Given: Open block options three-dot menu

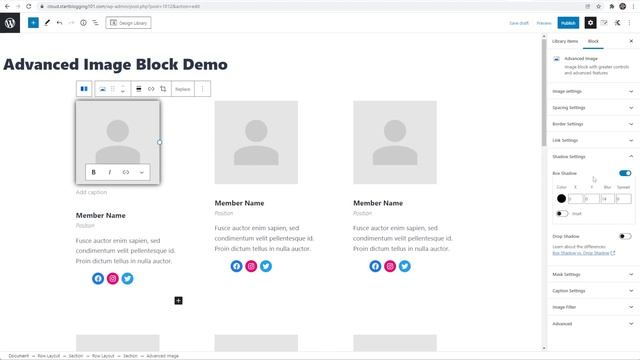Looking at the screenshot, I should point(202,89).
